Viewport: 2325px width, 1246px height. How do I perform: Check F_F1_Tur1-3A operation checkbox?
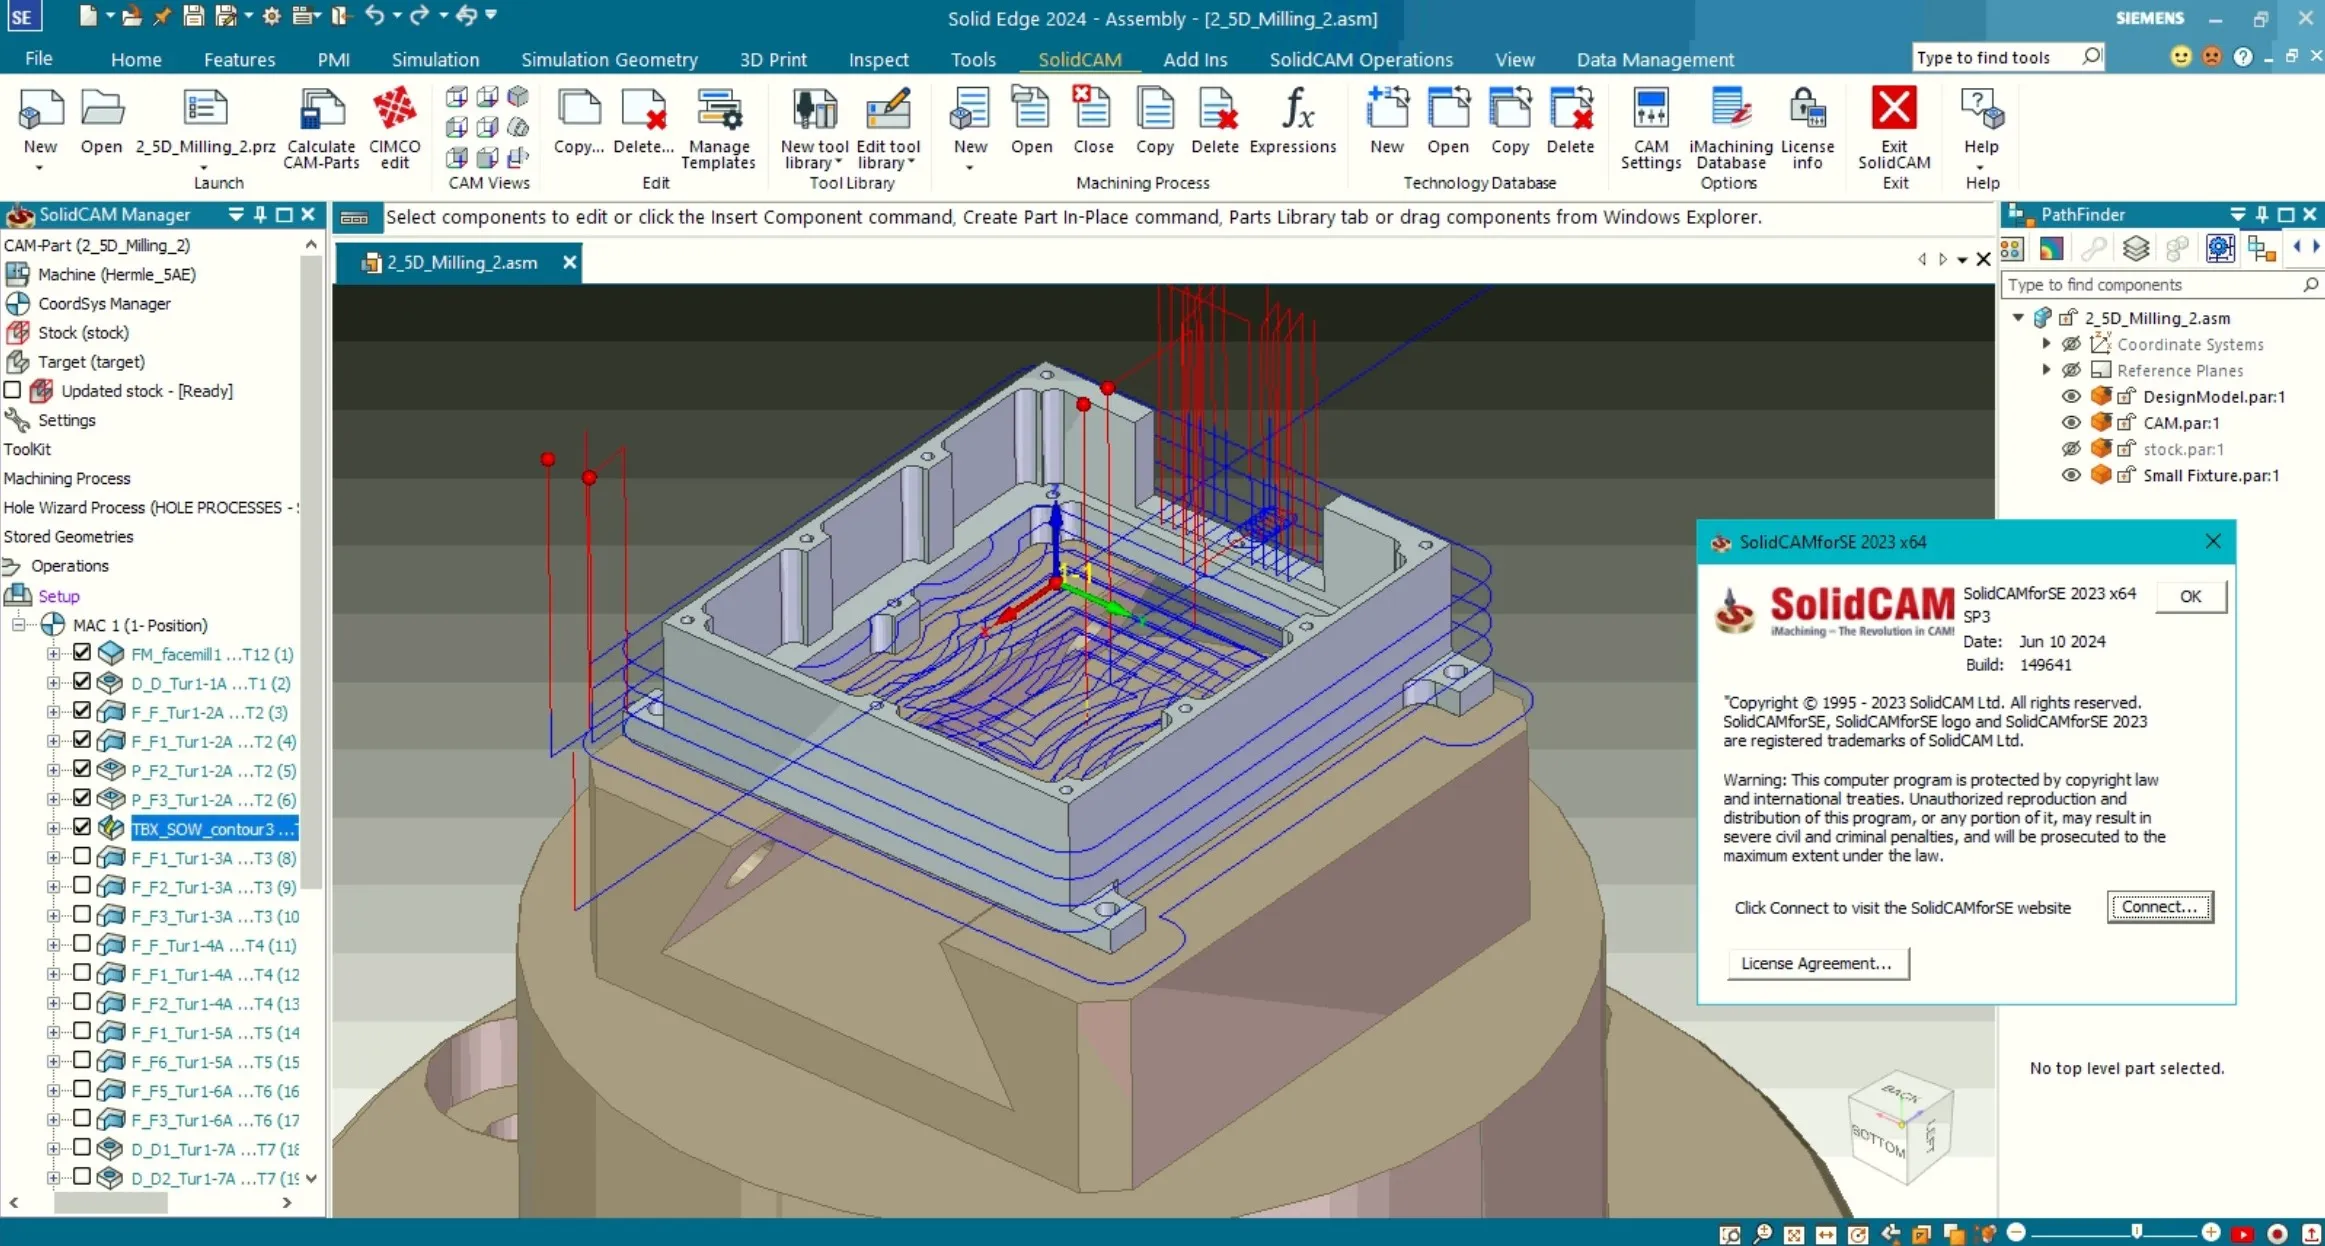click(82, 856)
